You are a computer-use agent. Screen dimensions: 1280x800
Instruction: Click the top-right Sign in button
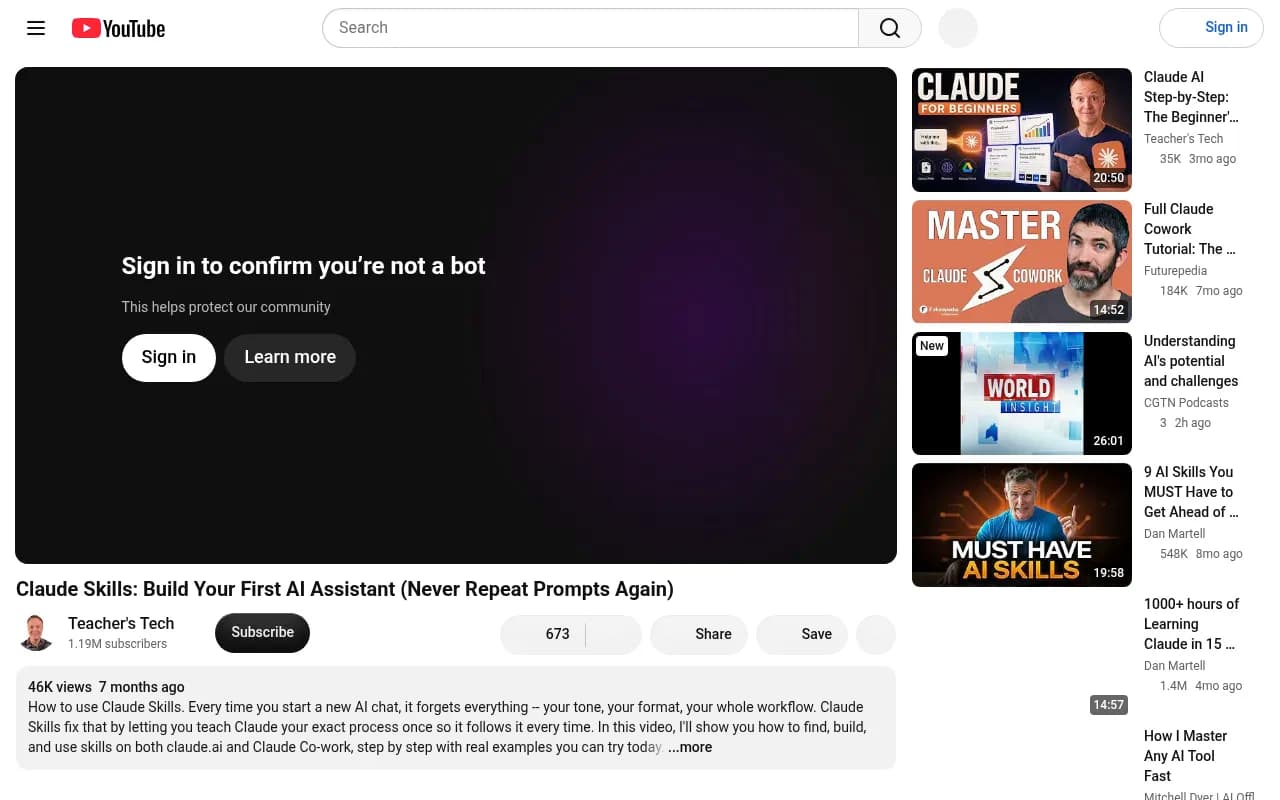(x=1211, y=28)
